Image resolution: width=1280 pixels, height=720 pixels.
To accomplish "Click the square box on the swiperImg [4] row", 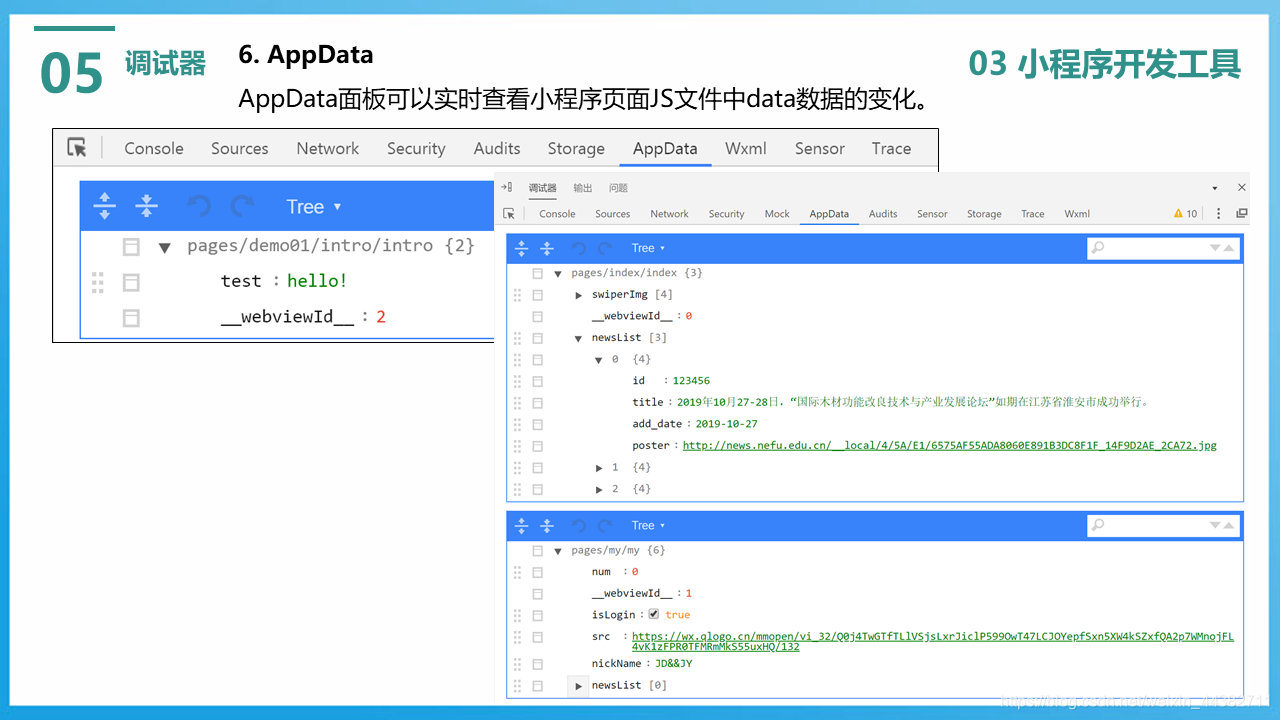I will pyautogui.click(x=537, y=295).
